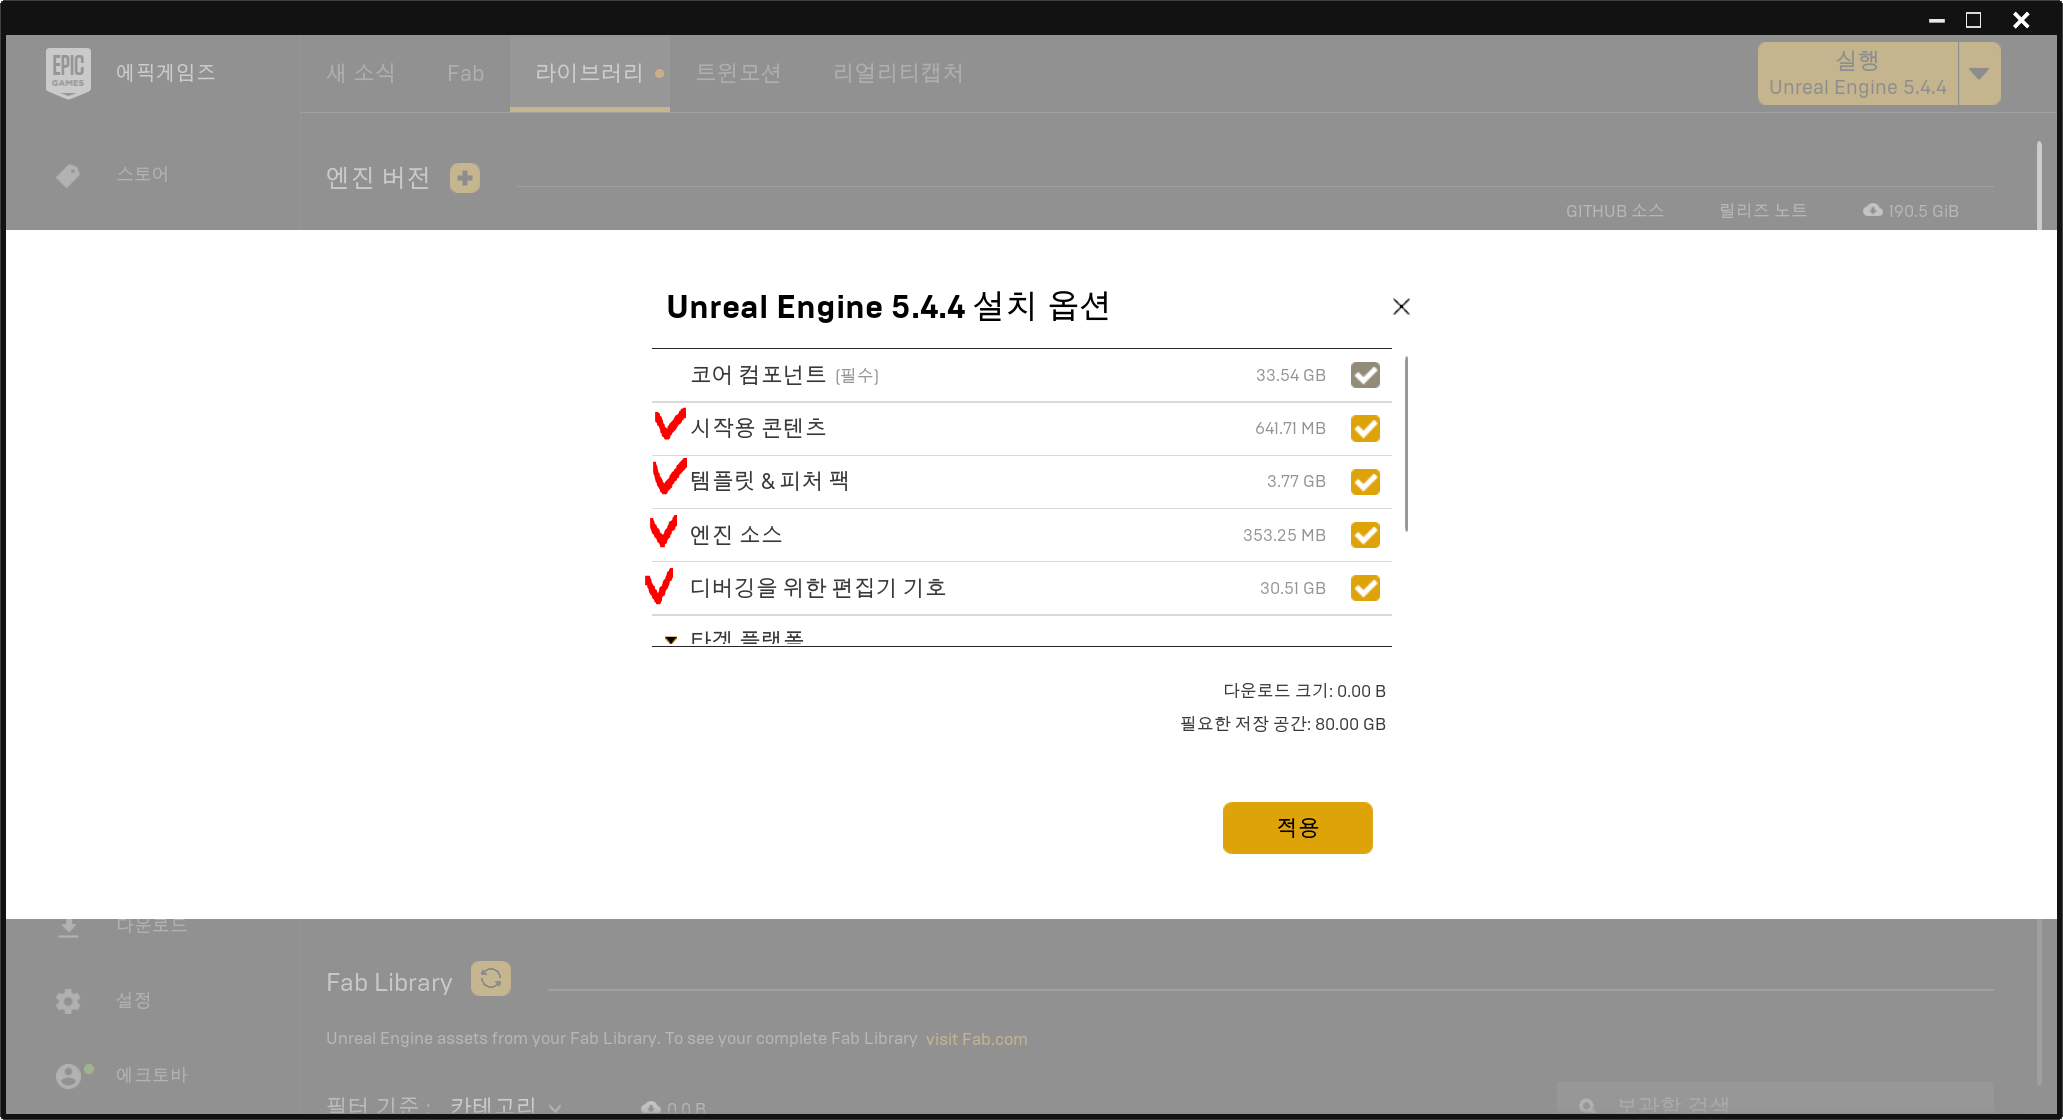
Task: Uncheck the 템플릿 & 피처 팩 checkbox
Action: point(1365,482)
